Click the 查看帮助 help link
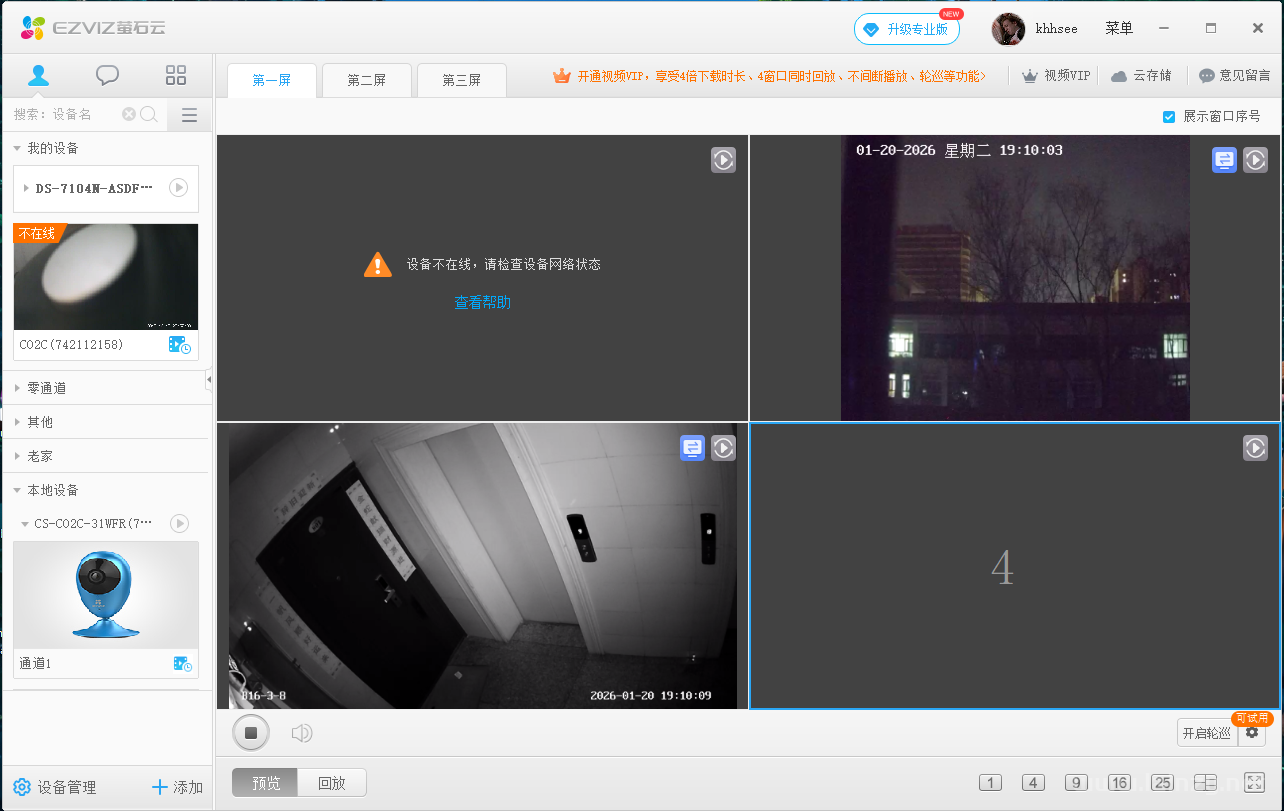This screenshot has width=1284, height=811. coord(482,302)
